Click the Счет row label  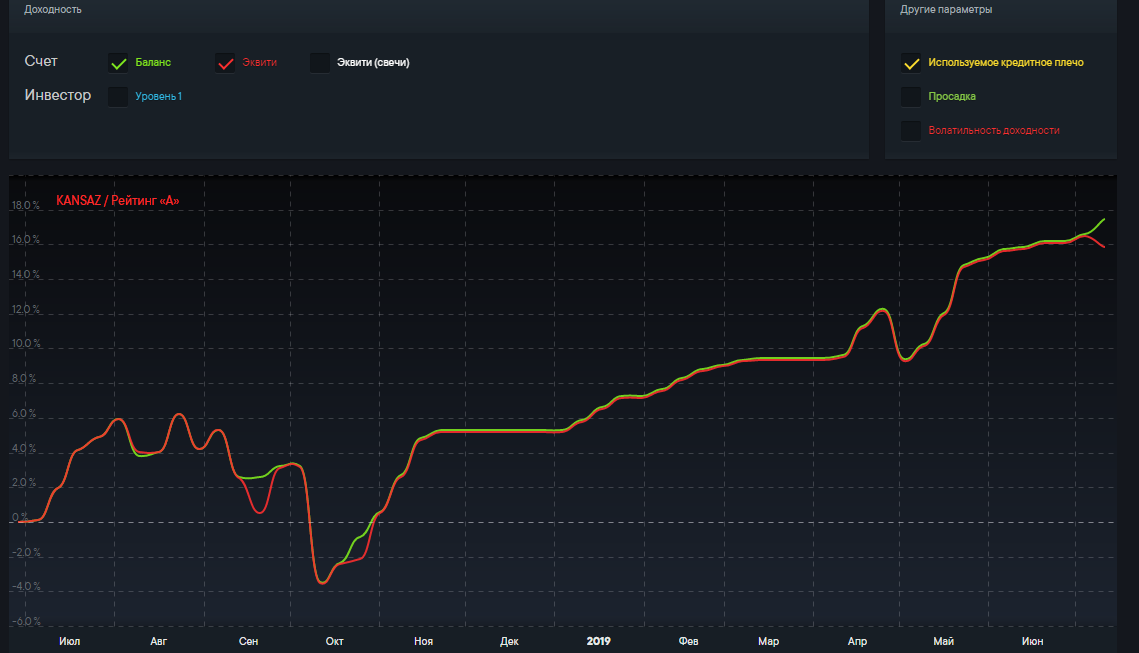41,62
